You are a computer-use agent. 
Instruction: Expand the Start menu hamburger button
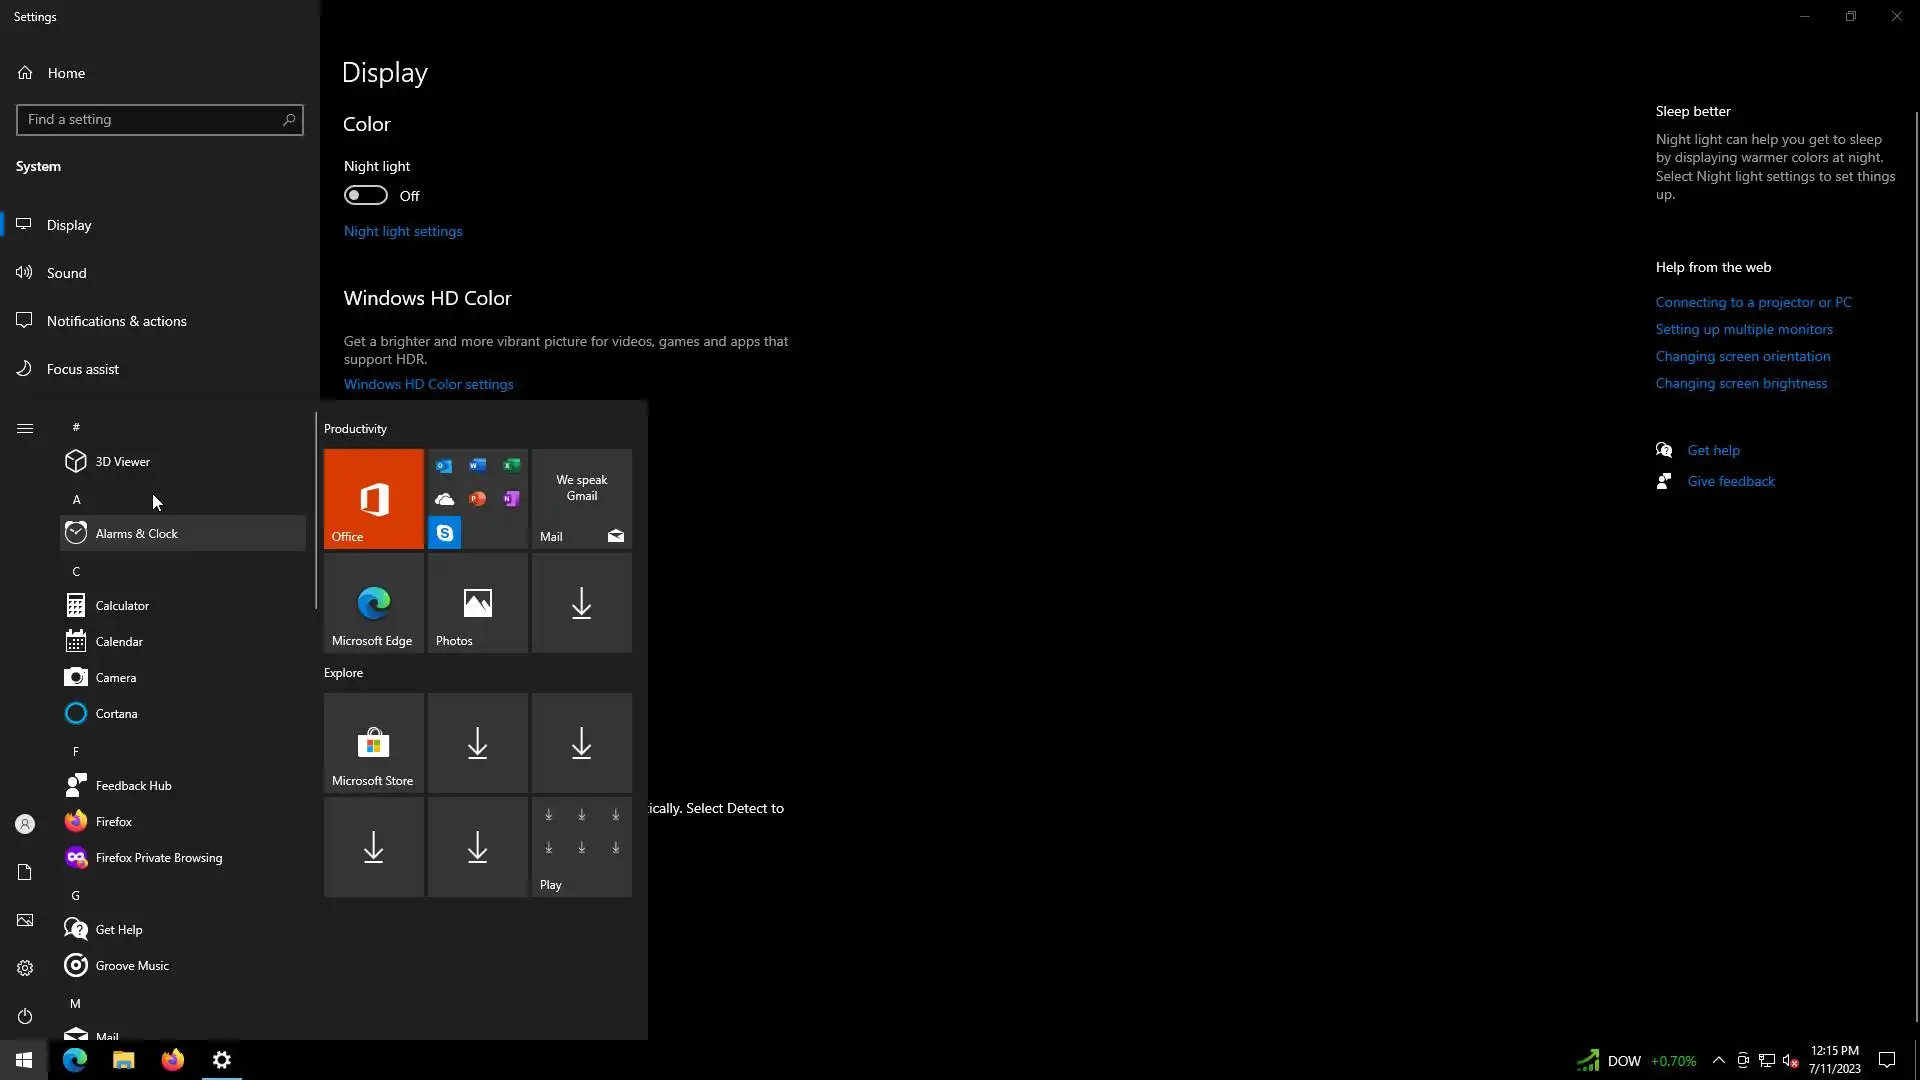pyautogui.click(x=25, y=428)
